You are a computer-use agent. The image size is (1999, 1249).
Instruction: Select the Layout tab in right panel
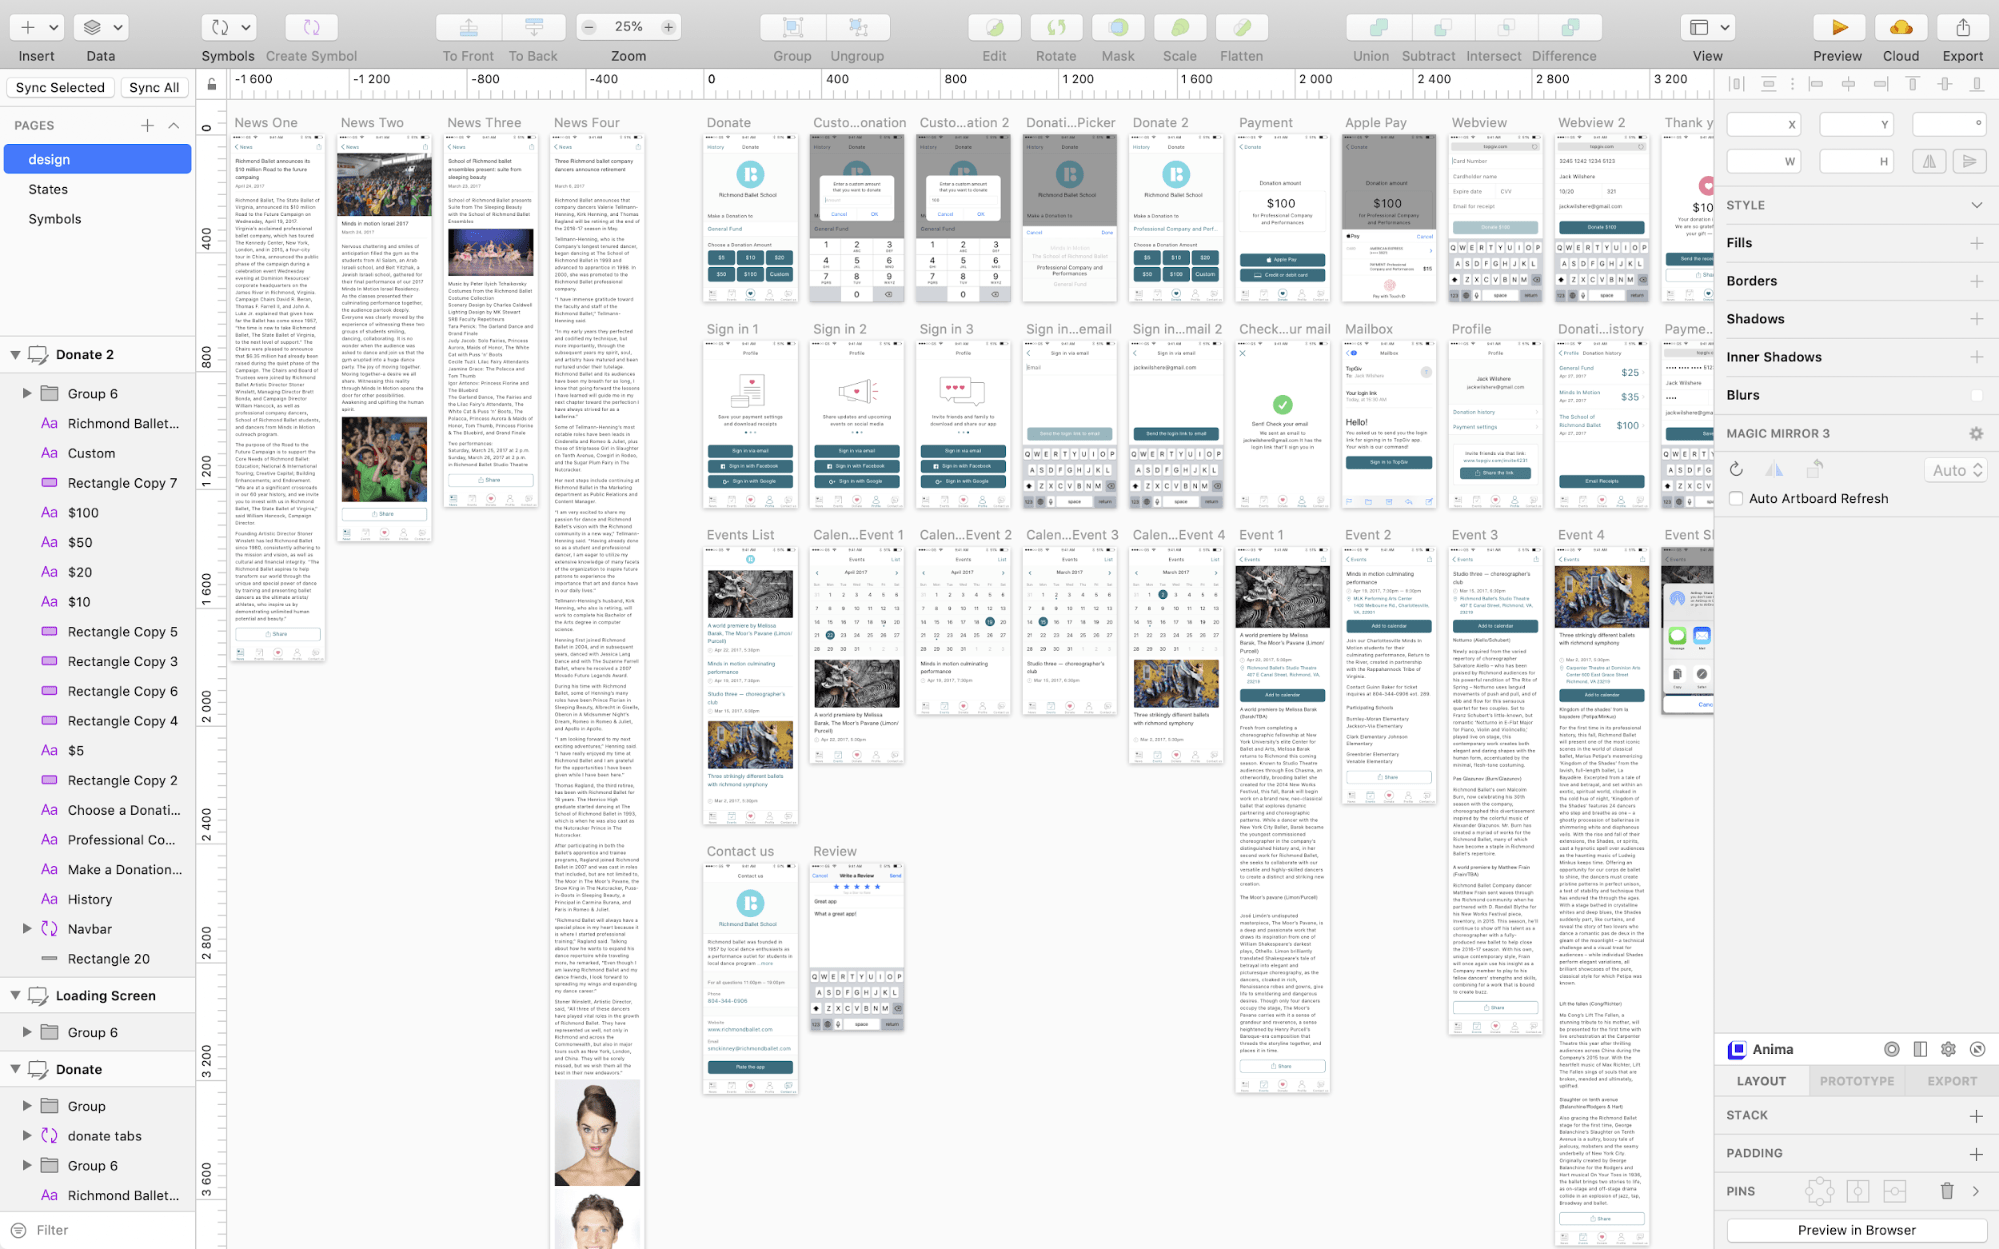click(1762, 1081)
